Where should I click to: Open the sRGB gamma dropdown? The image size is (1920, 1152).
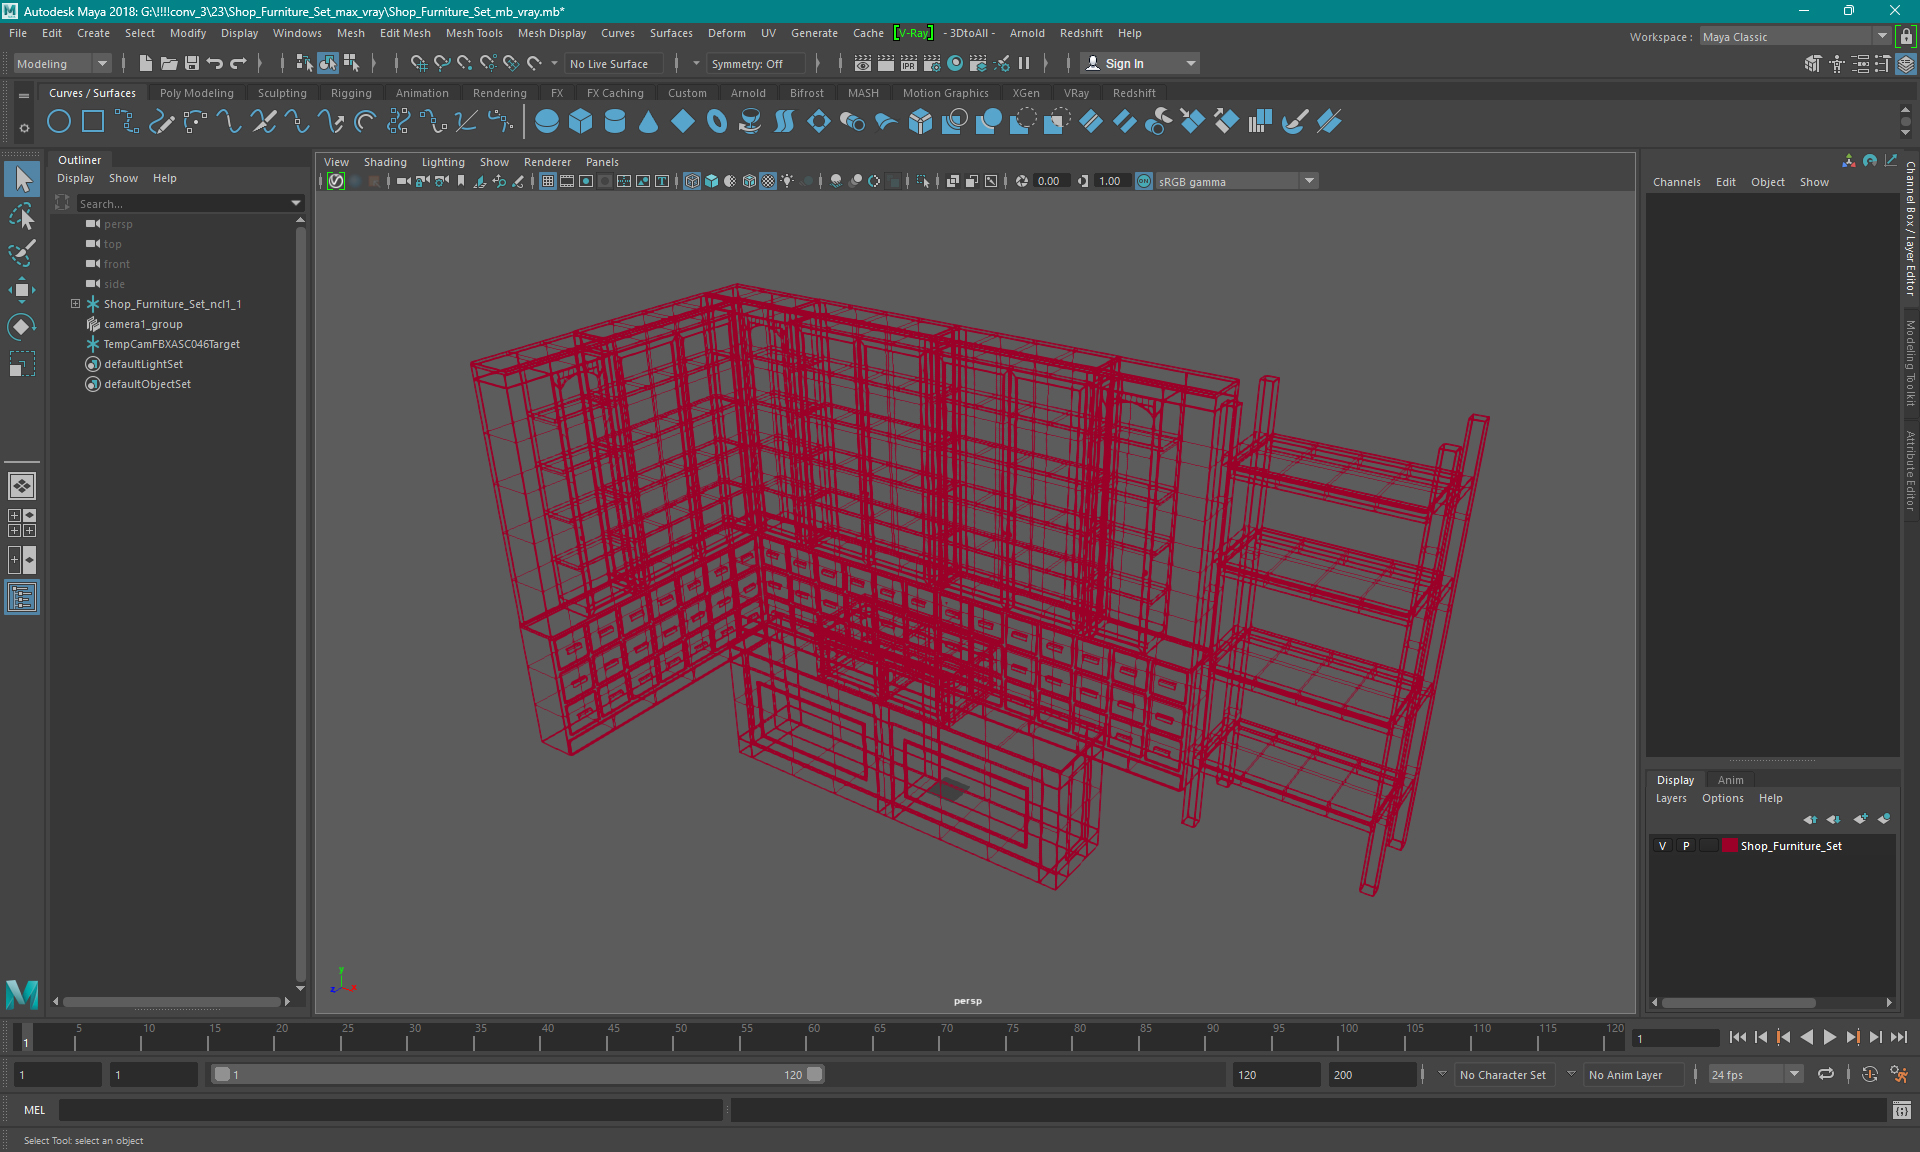coord(1237,181)
